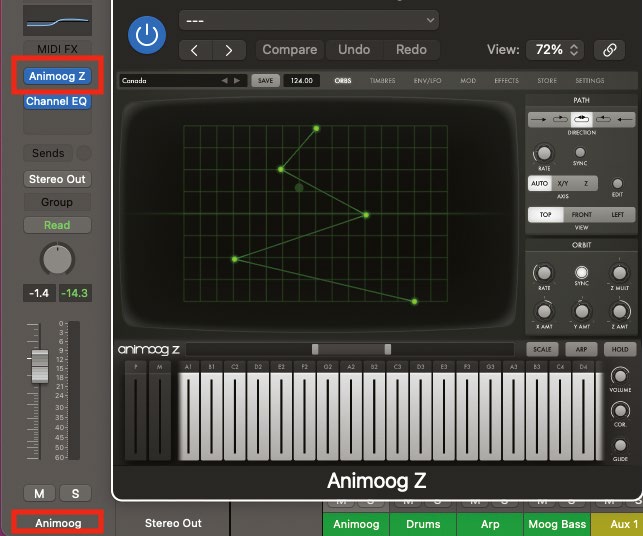Open the SCALE settings button
Screen dimensions: 643x536
[x=542, y=349]
